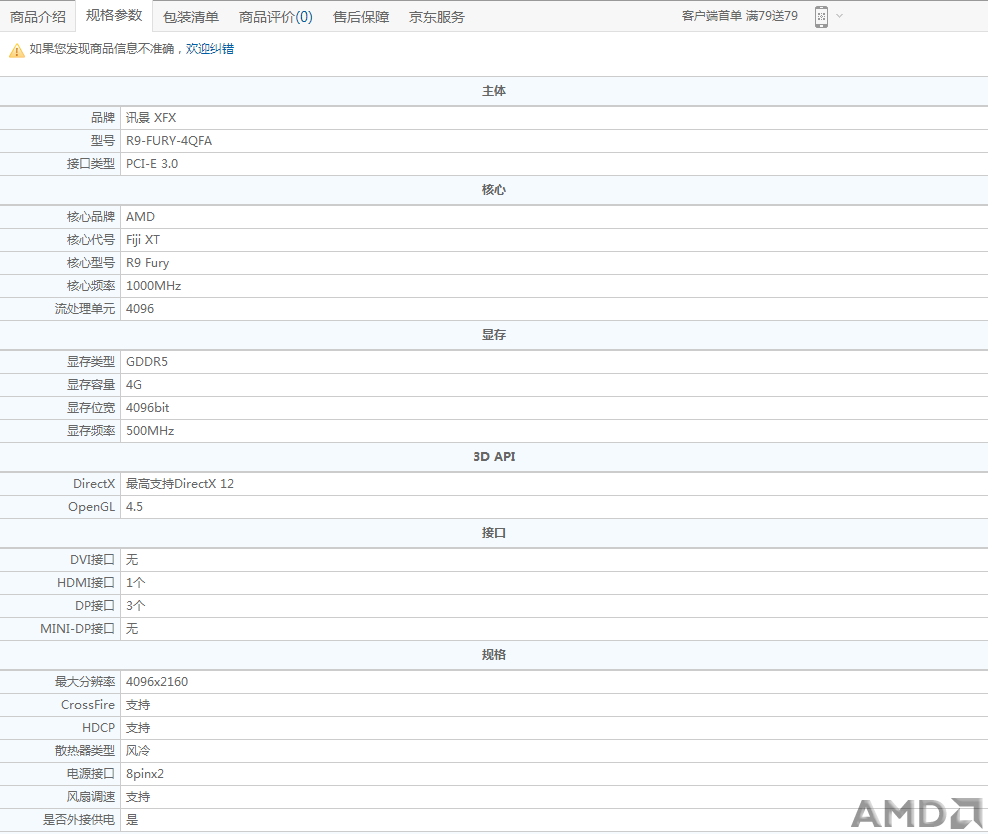Click DP接口 value 3个

135,606
